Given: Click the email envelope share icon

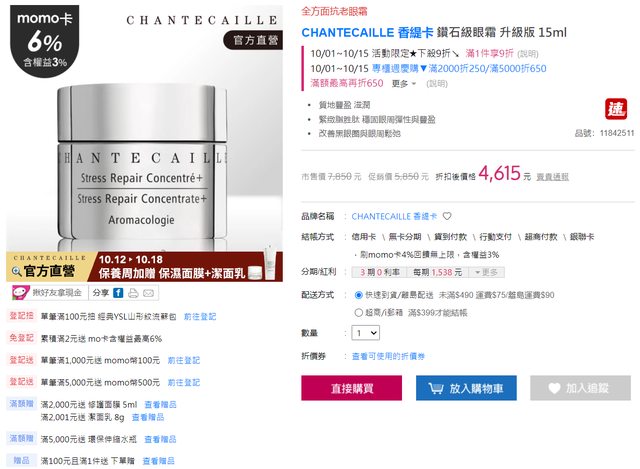Looking at the screenshot, I should pyautogui.click(x=148, y=293).
